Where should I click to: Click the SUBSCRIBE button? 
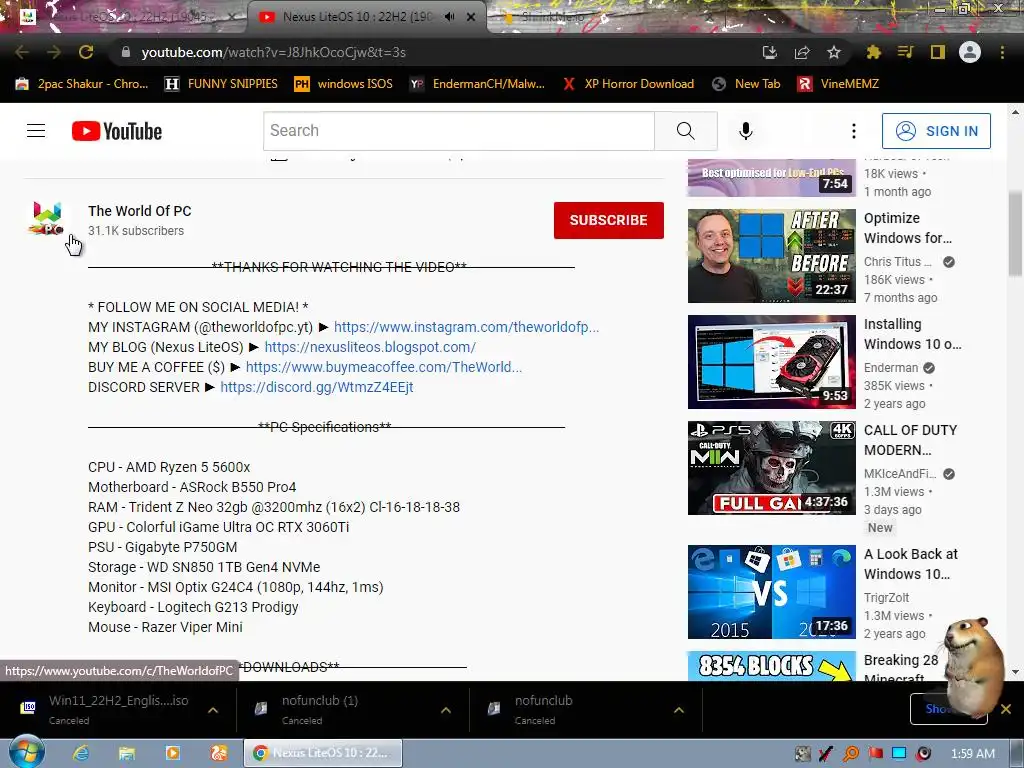pos(609,220)
